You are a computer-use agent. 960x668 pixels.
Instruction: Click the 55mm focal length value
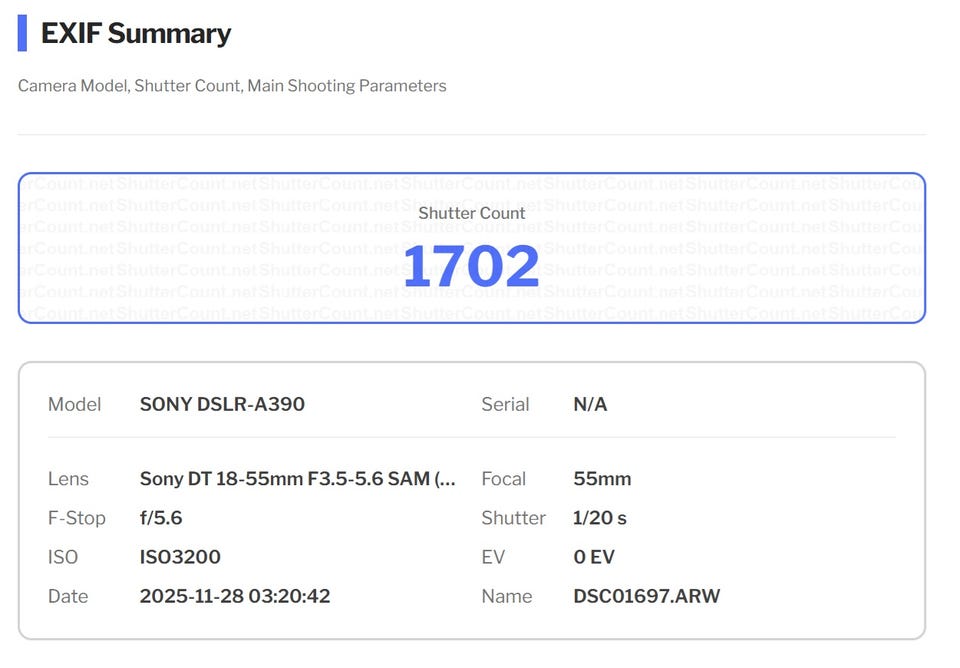click(x=602, y=479)
